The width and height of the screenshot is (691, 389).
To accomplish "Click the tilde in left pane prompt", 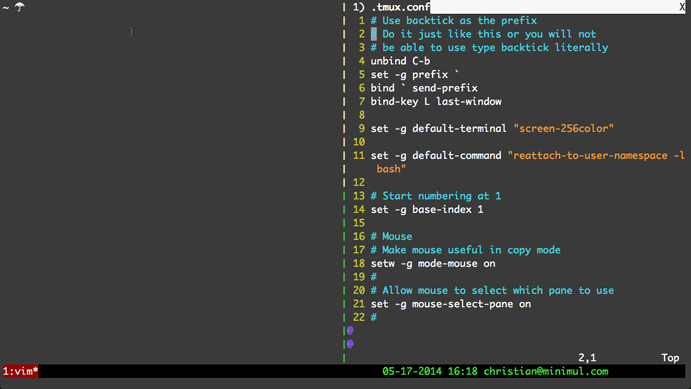I will (x=6, y=7).
